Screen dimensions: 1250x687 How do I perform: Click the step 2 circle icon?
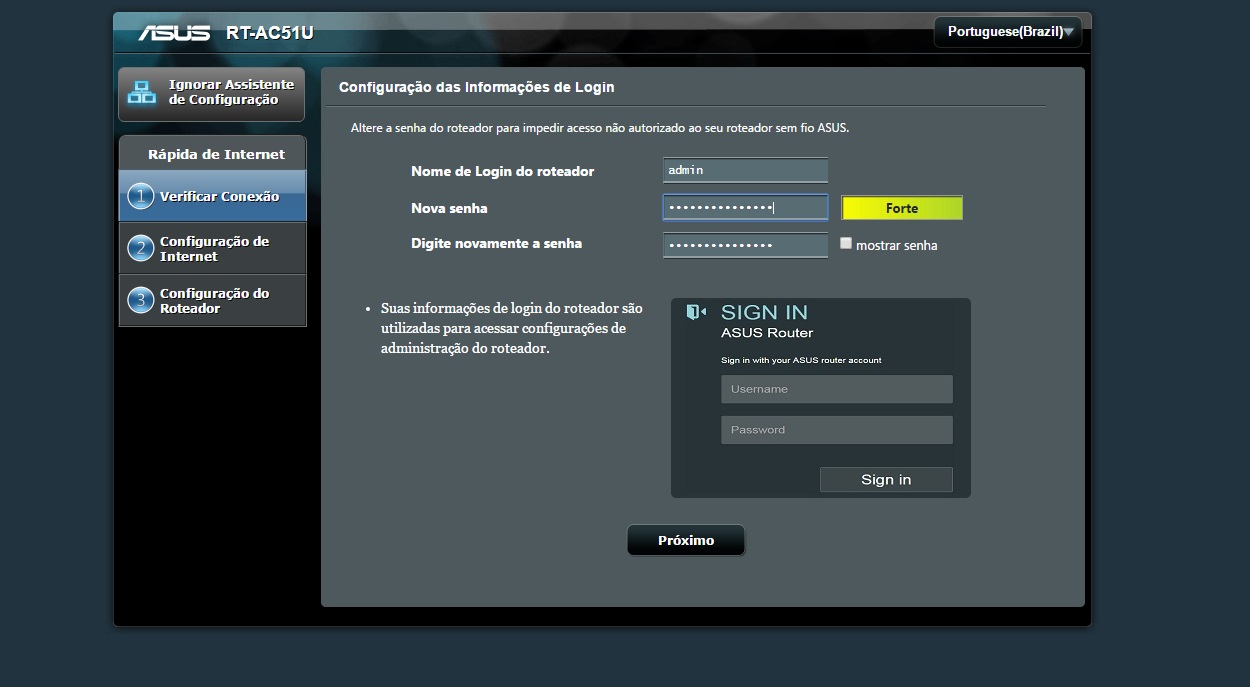click(x=140, y=248)
